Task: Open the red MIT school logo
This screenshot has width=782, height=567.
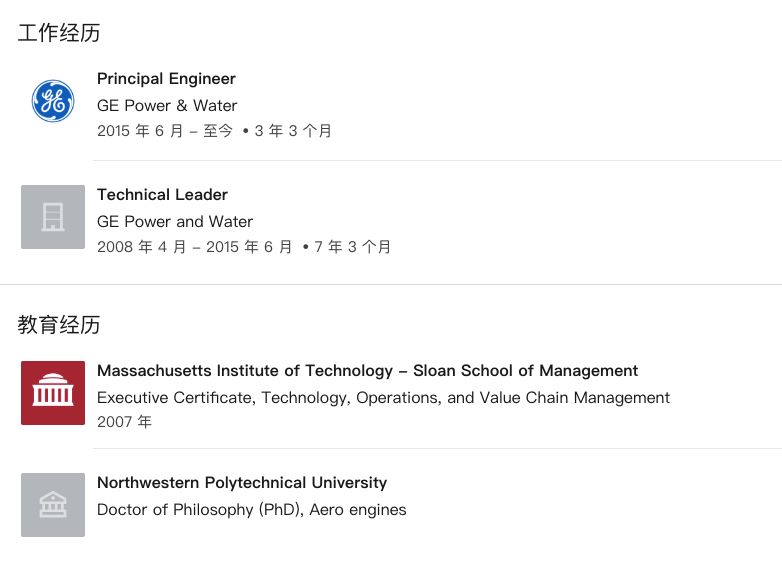Action: 53,393
